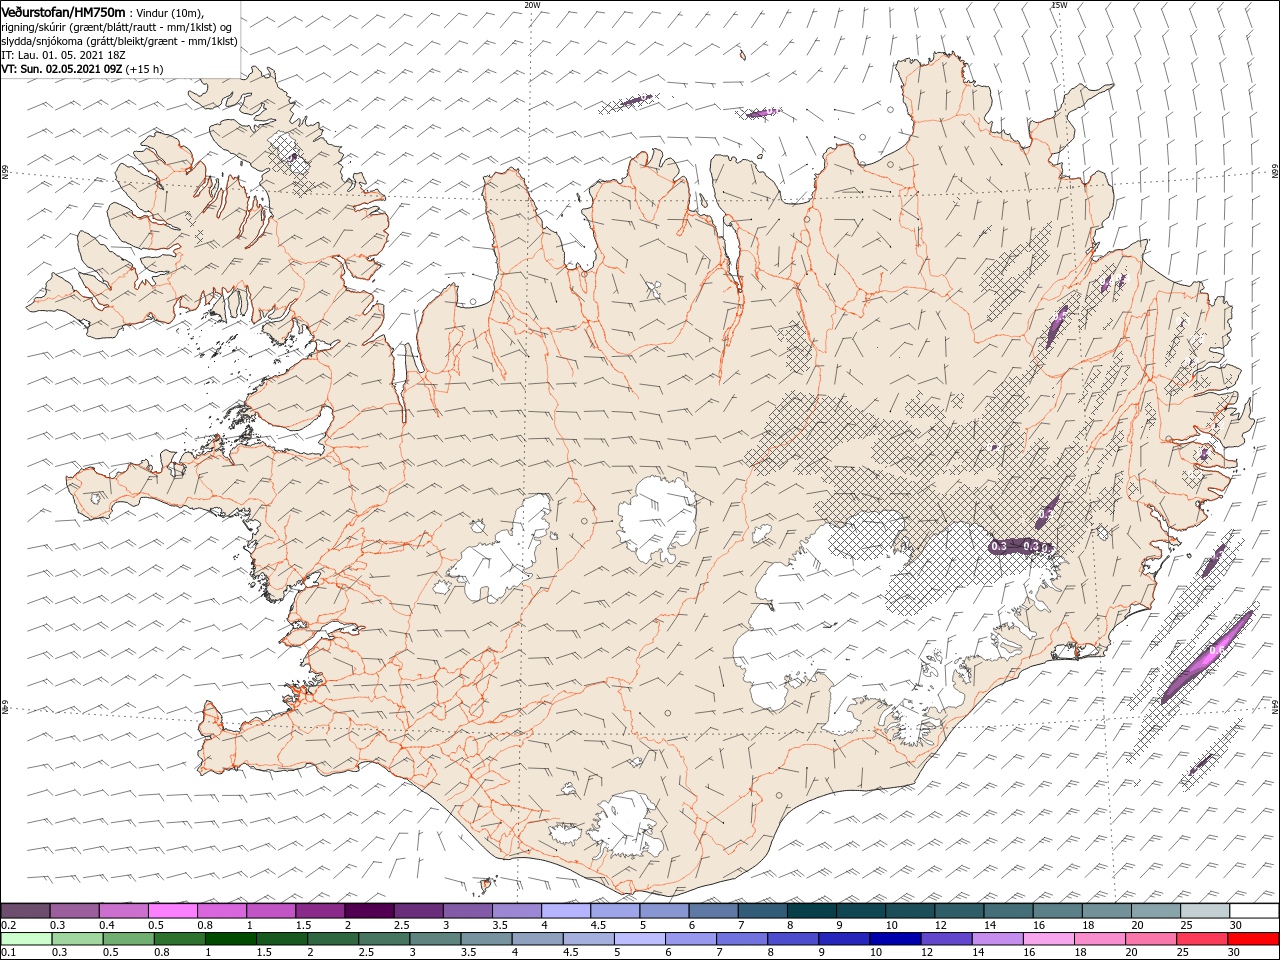Pick the white 30 swatch in the top legend row

[x=1254, y=911]
